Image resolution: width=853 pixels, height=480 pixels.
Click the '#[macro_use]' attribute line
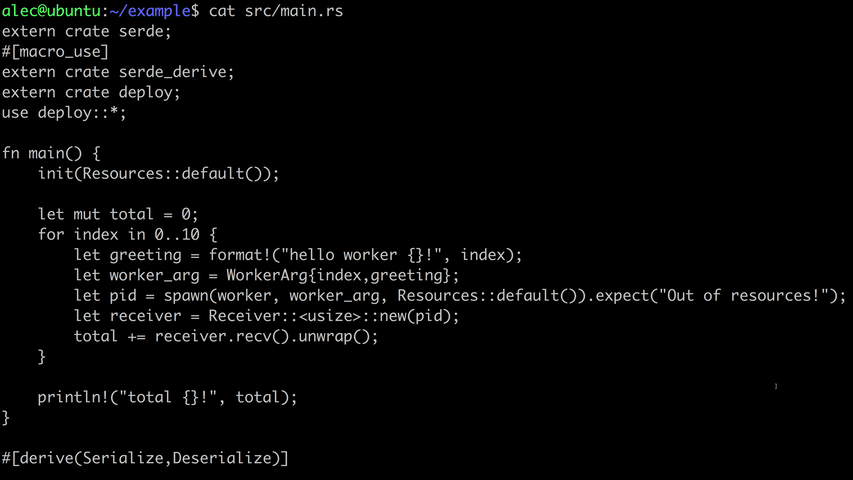[x=55, y=52]
